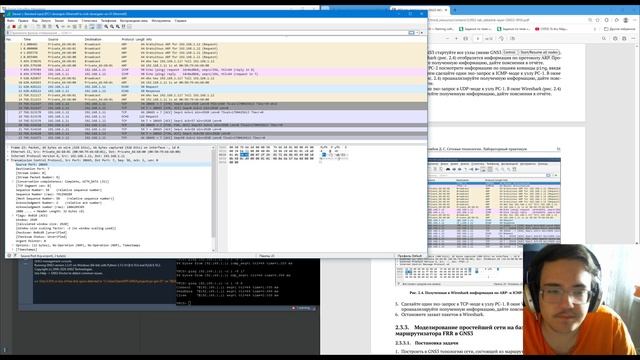Click the Find packet magnifier icon
This screenshot has height=360, width=640.
58,26
